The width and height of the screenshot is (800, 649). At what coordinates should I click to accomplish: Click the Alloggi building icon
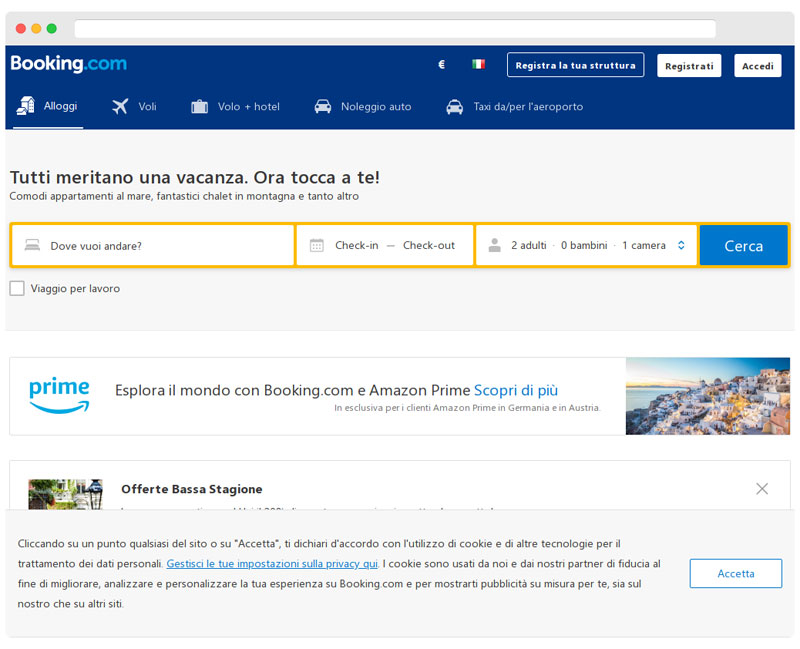pos(26,106)
